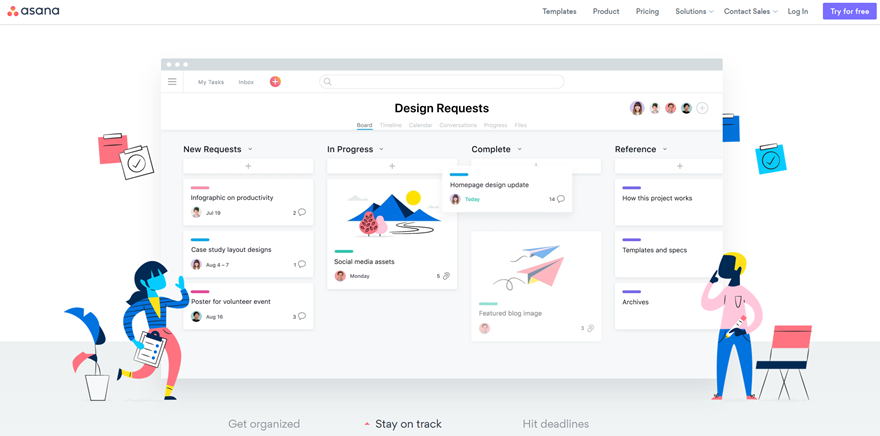Open the How this project works card
The height and width of the screenshot is (436, 880).
(x=668, y=203)
